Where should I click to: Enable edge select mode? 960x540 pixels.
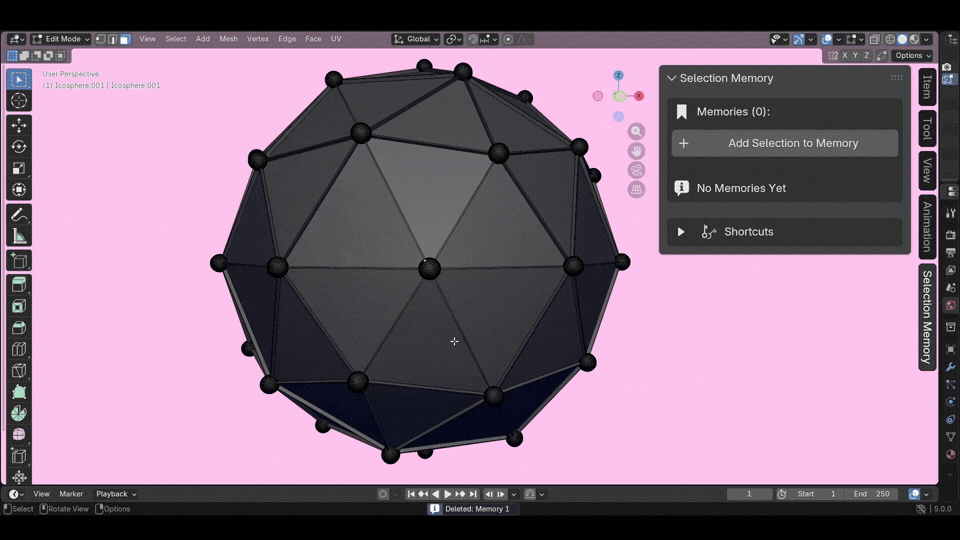point(113,39)
